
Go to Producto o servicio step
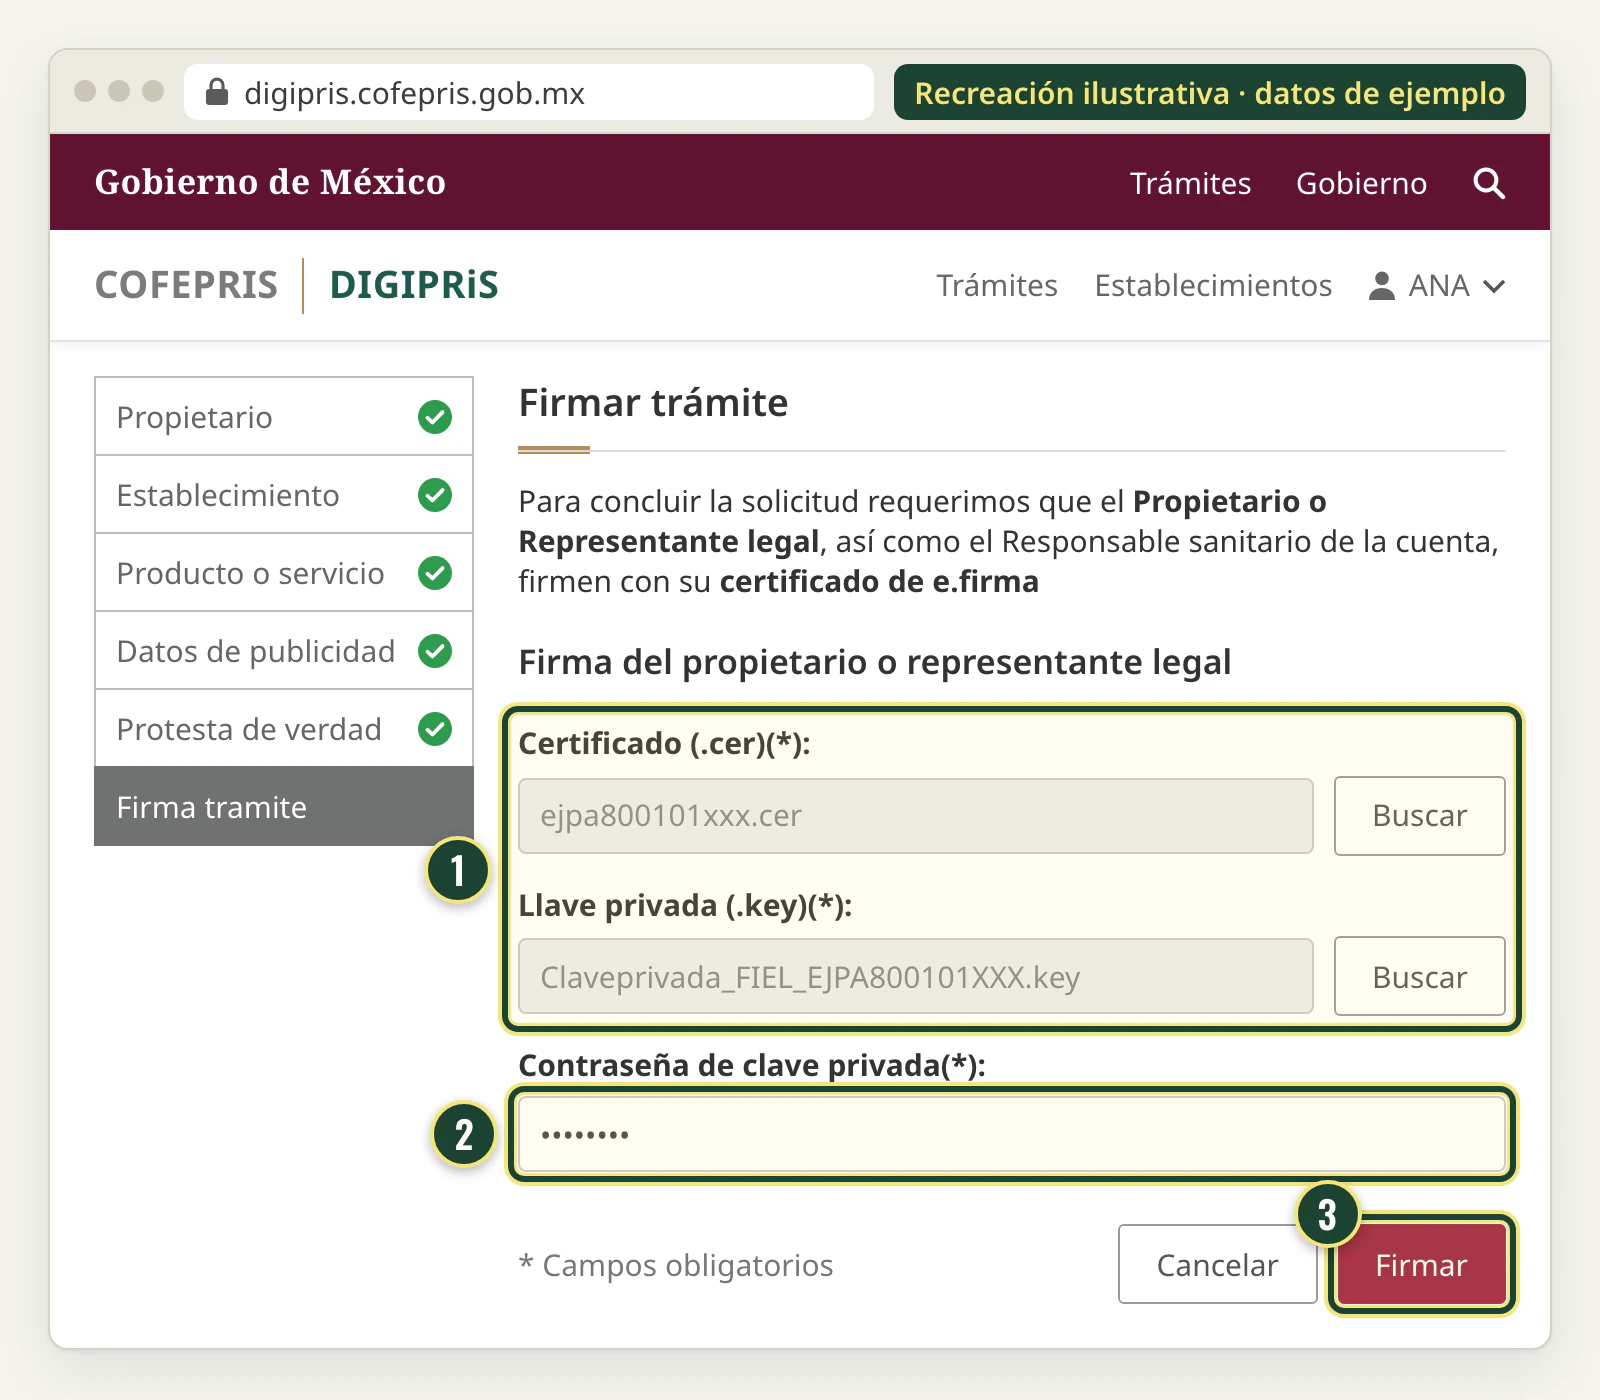(284, 573)
